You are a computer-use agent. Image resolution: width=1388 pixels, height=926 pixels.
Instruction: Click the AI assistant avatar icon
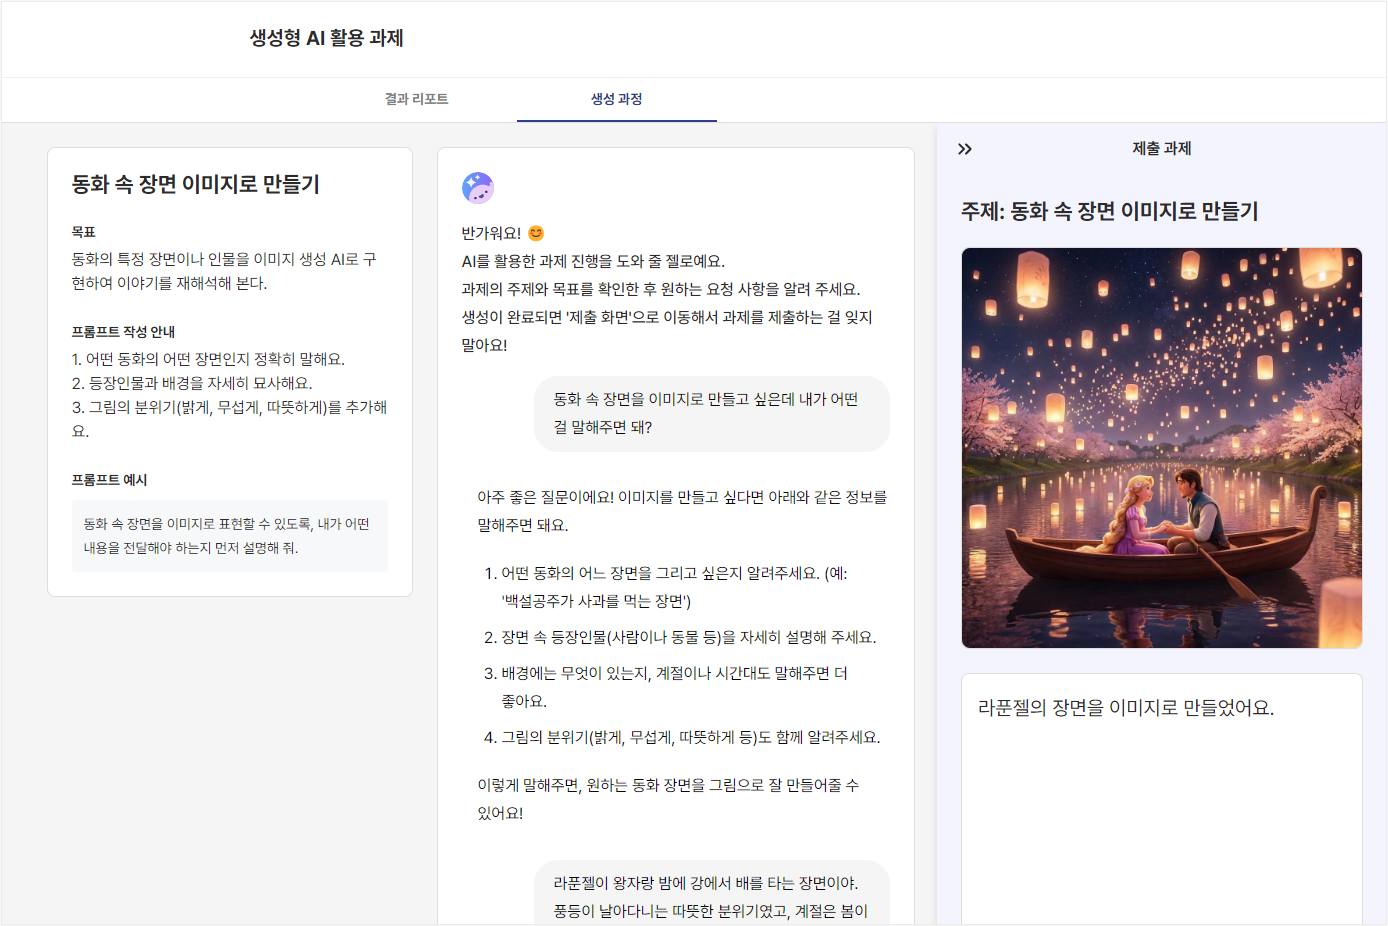478,188
